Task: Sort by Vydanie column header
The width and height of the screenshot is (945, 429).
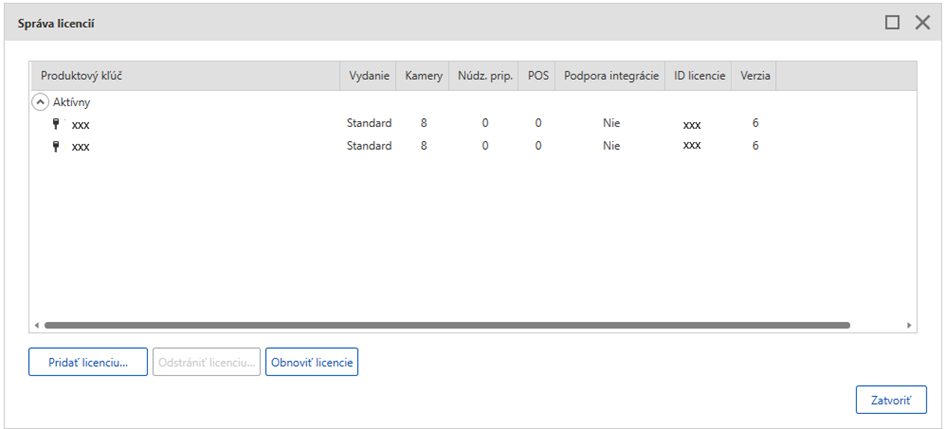Action: [369, 76]
